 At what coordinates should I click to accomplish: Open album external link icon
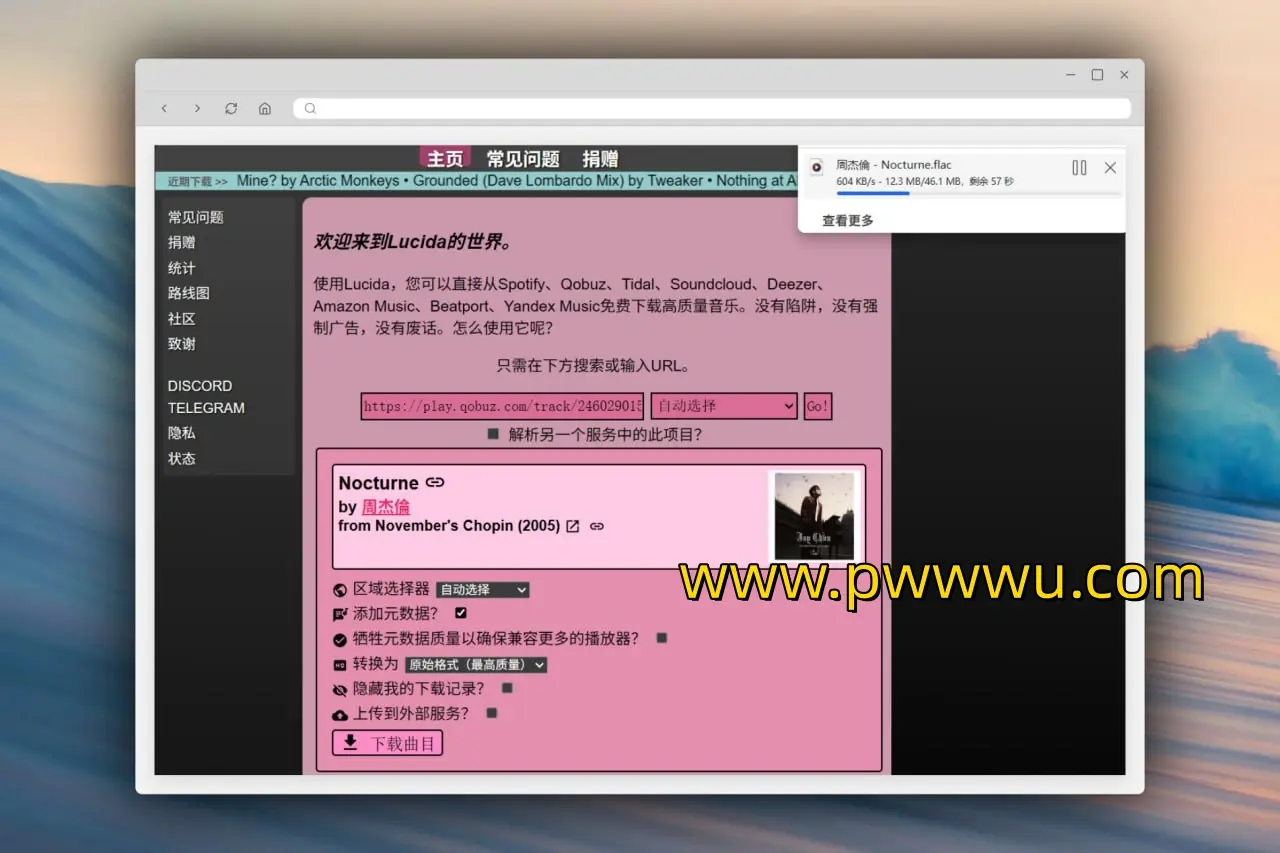573,526
